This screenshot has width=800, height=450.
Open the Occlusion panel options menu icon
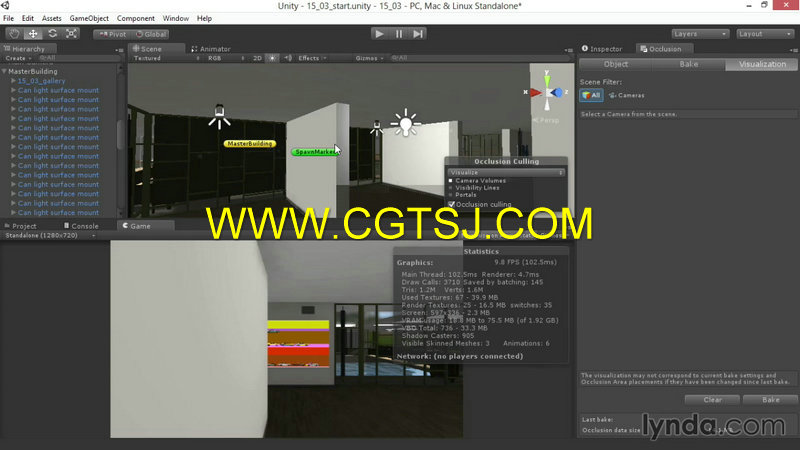(793, 50)
